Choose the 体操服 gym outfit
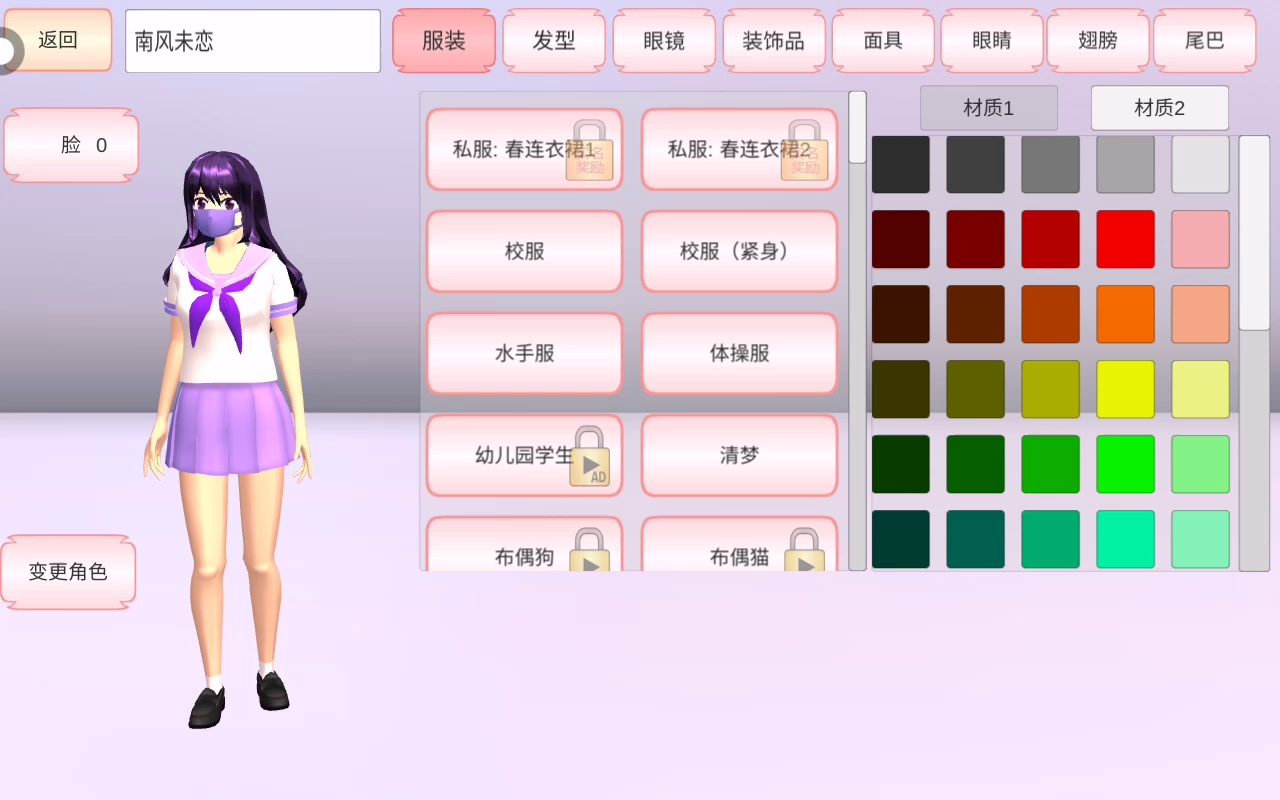This screenshot has width=1280, height=800. coord(739,354)
